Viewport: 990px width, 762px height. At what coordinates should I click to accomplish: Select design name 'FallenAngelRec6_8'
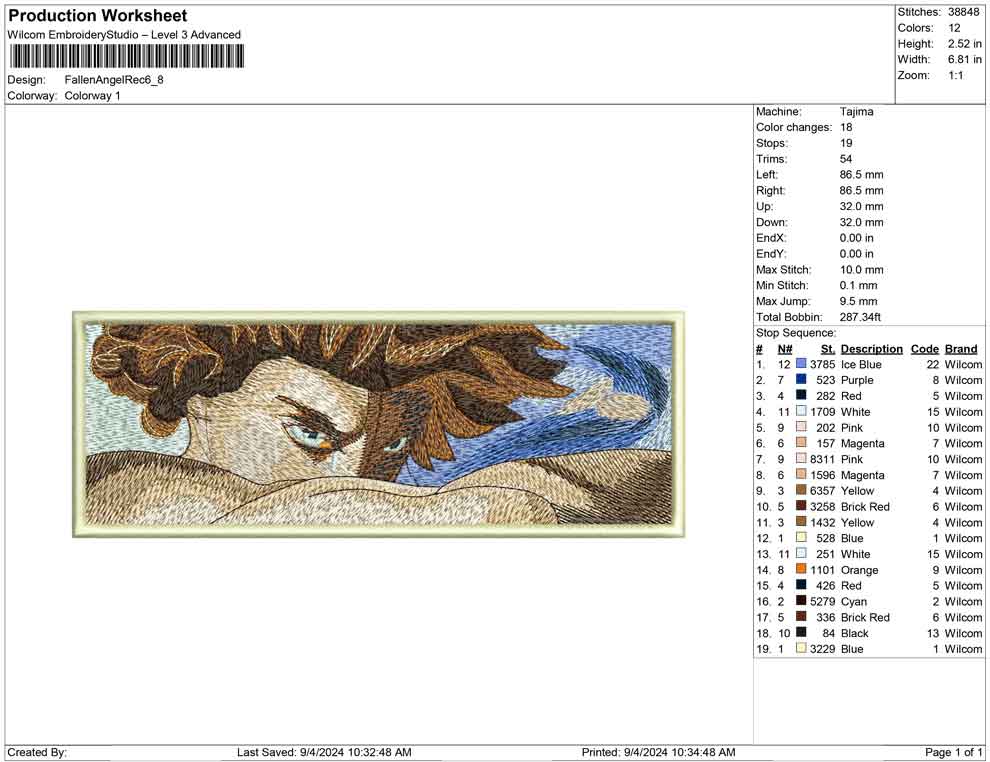pos(114,80)
